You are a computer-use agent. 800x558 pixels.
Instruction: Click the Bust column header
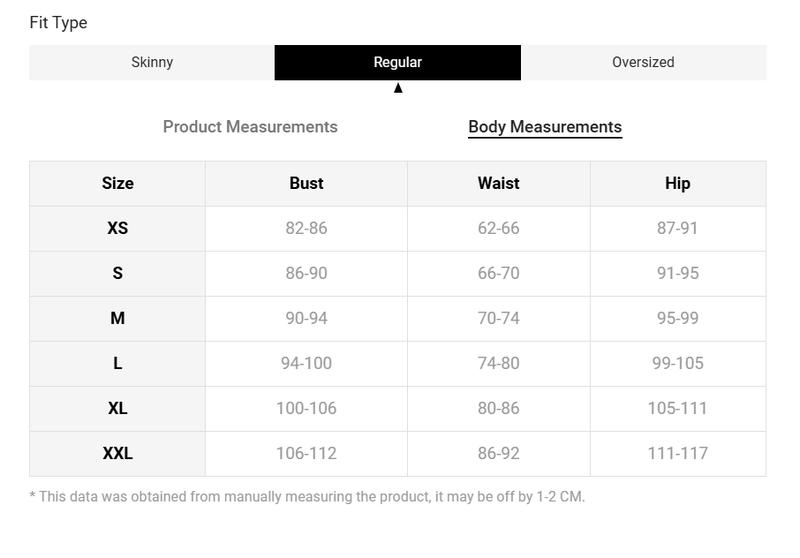(x=306, y=183)
